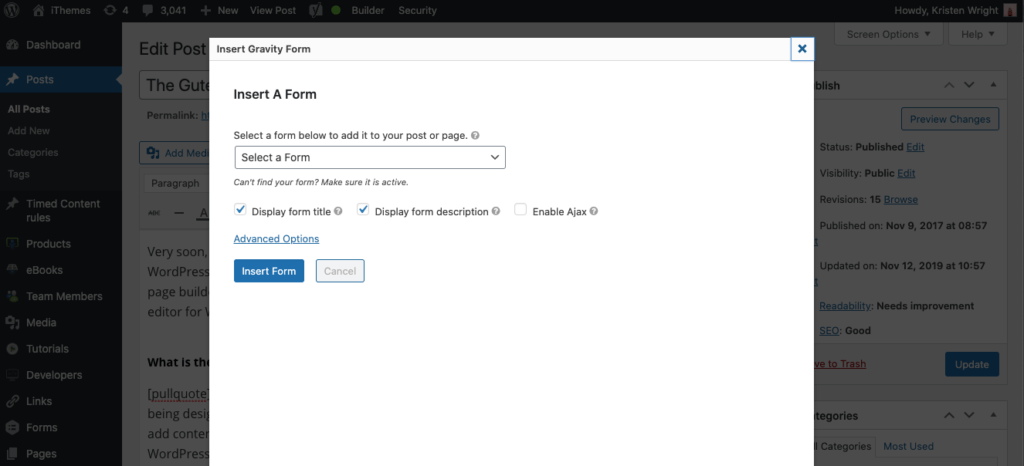The height and width of the screenshot is (466, 1024).
Task: Click the iThemes home icon
Action: click(x=39, y=10)
